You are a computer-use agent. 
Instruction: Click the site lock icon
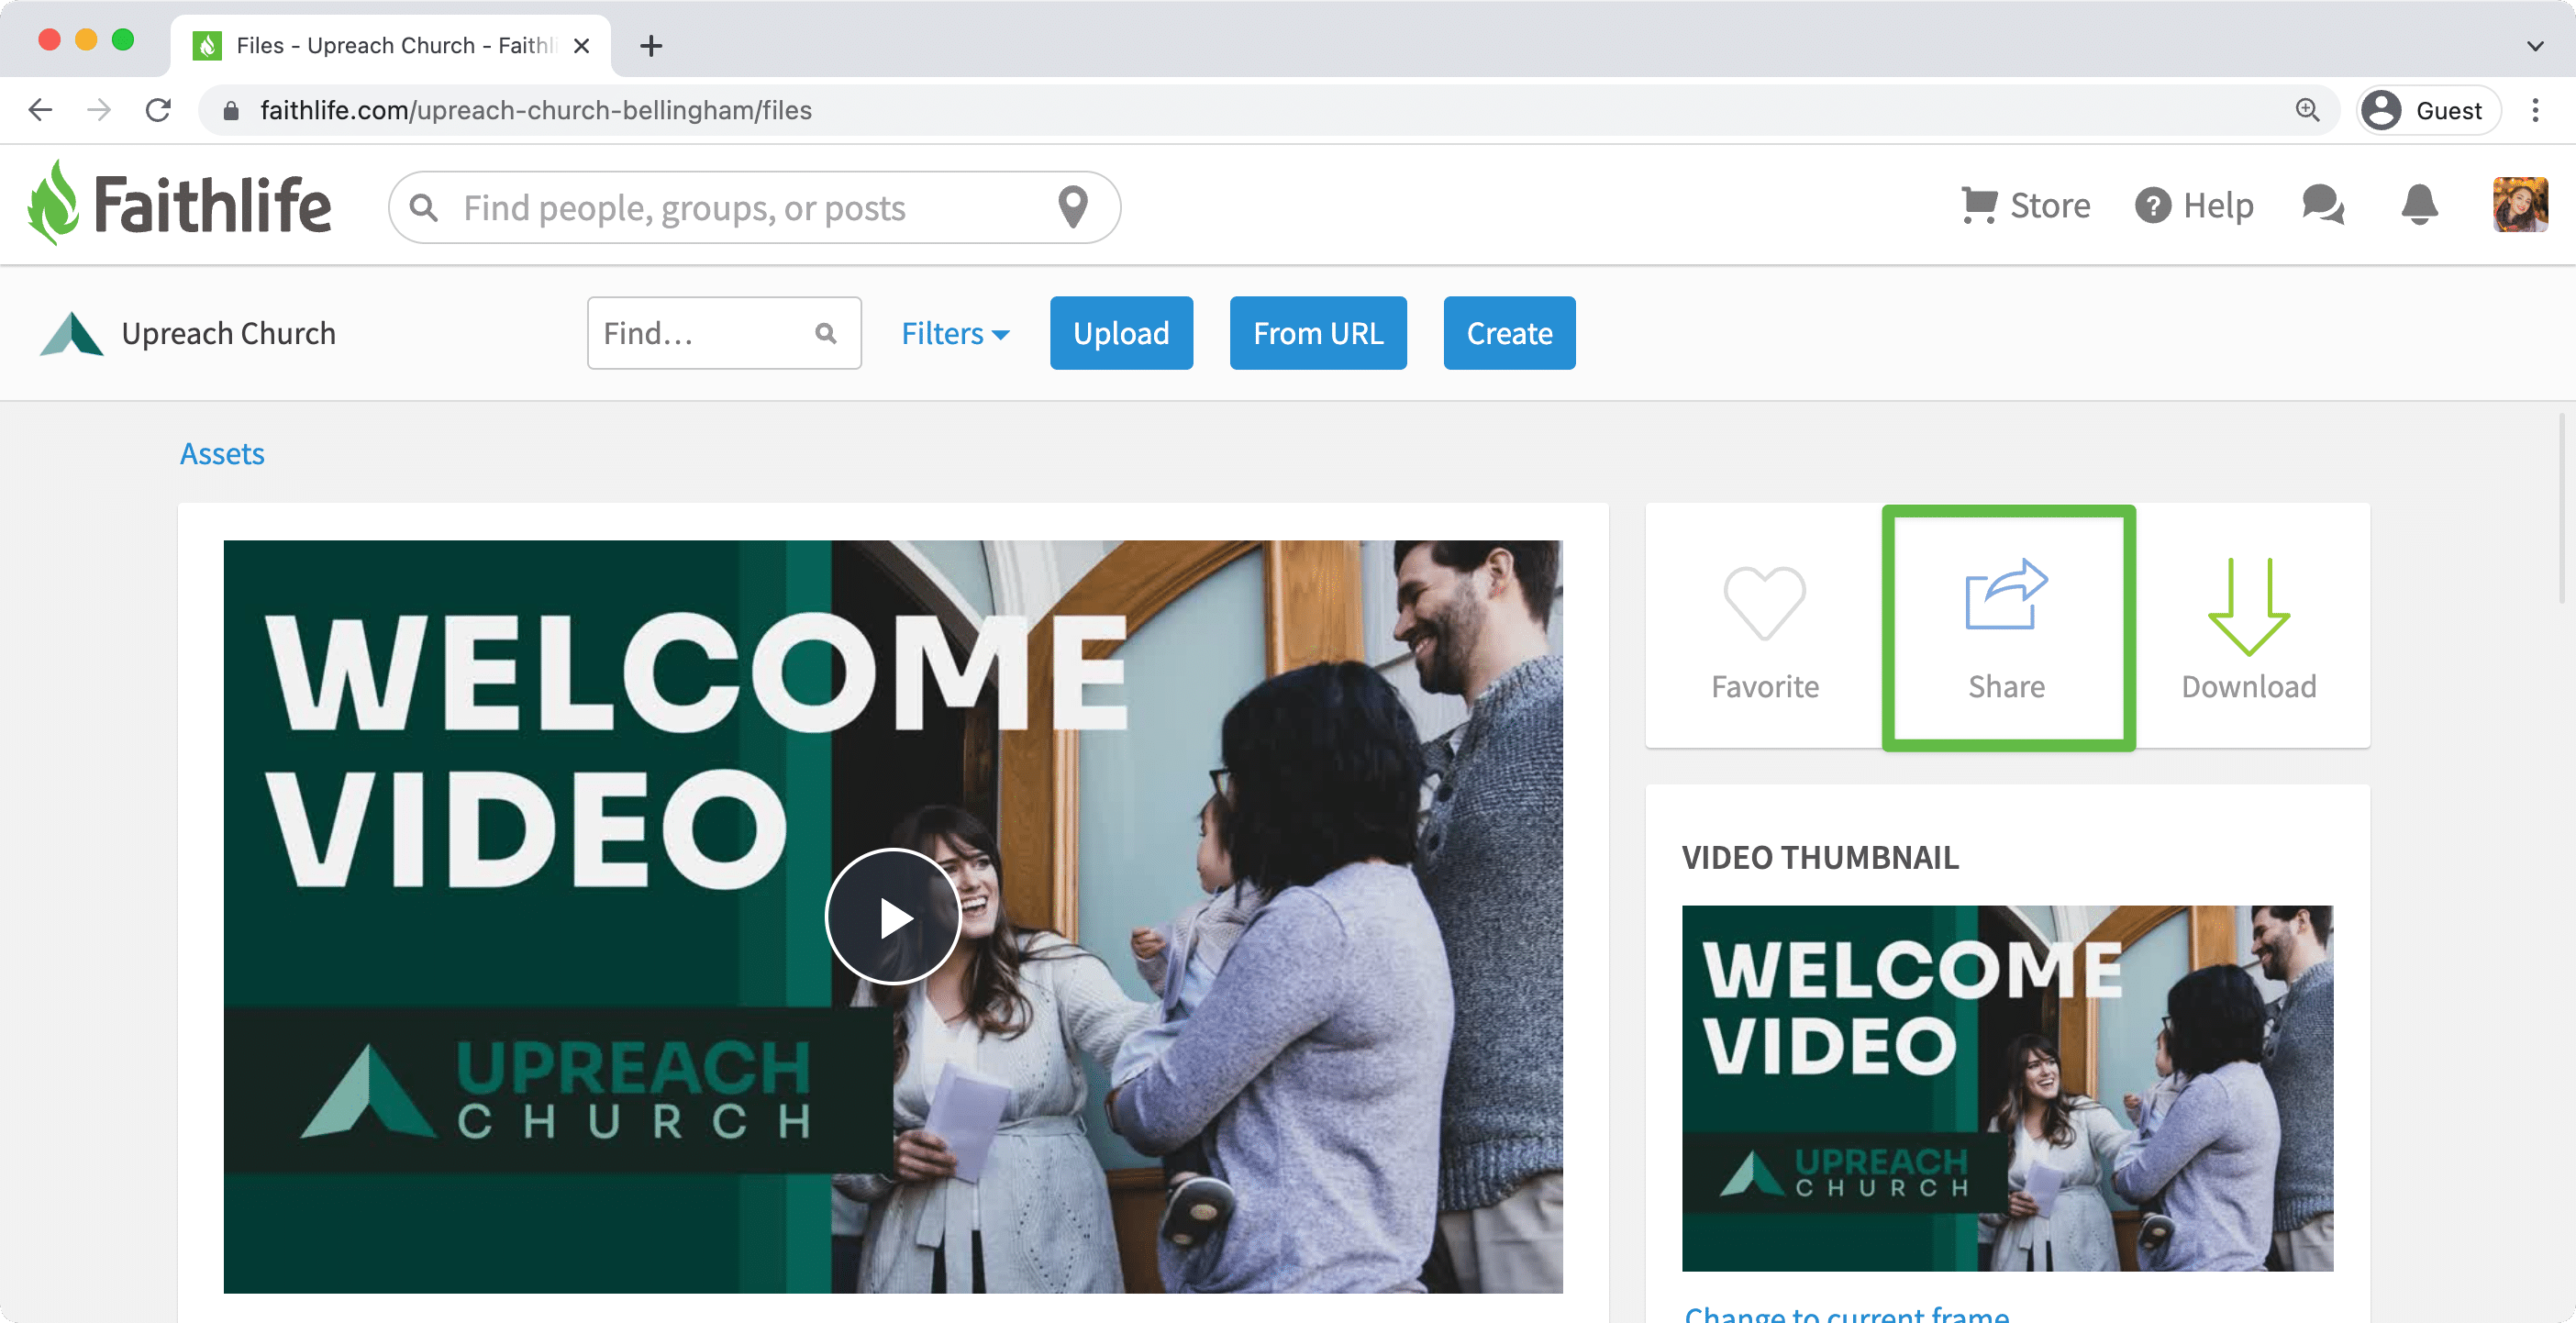pyautogui.click(x=231, y=110)
